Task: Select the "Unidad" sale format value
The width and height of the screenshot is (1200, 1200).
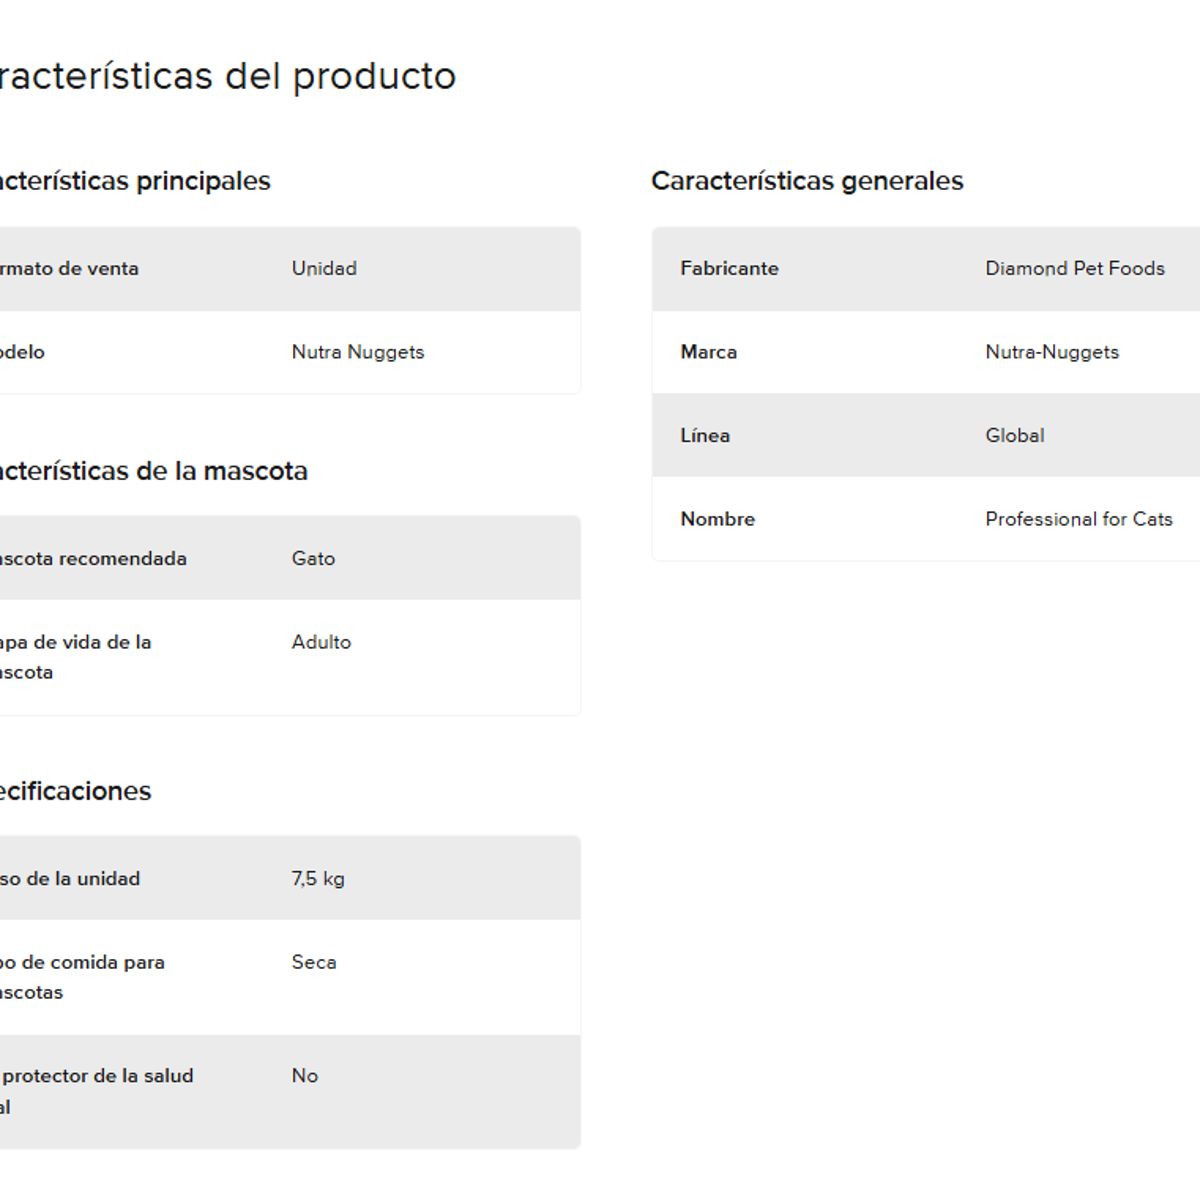Action: point(324,268)
